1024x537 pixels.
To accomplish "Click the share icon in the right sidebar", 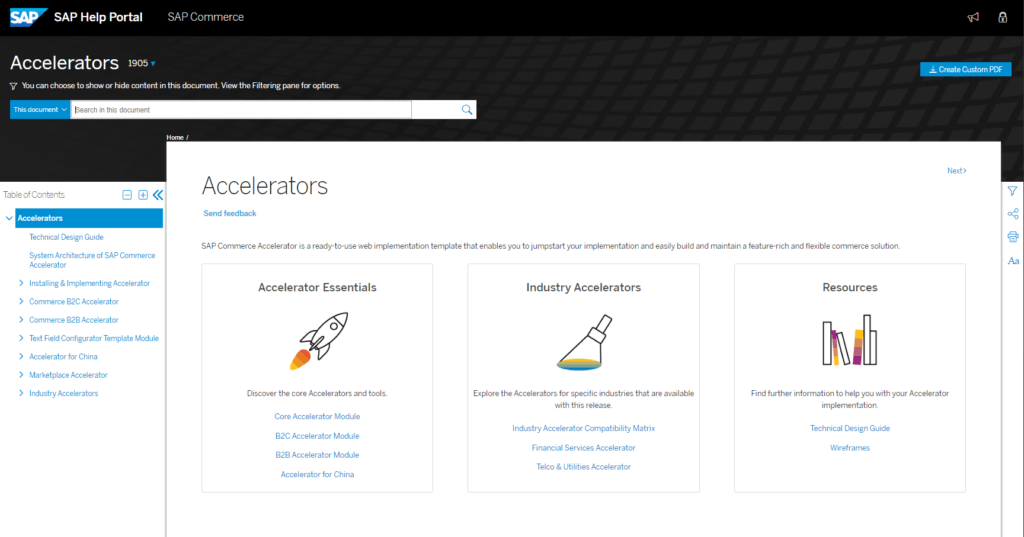I will (1013, 214).
